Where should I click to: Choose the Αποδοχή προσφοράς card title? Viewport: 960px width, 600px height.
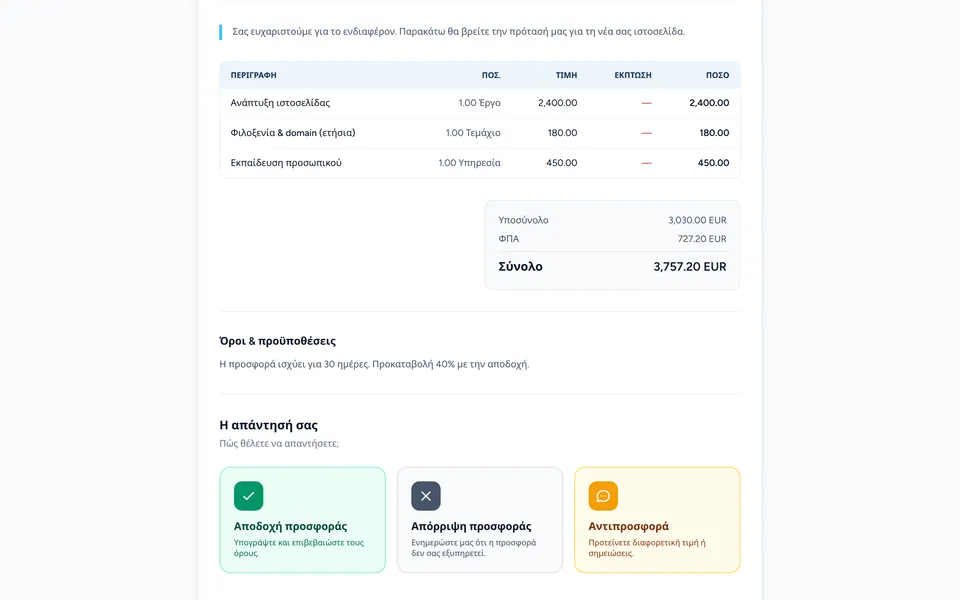[x=290, y=527]
